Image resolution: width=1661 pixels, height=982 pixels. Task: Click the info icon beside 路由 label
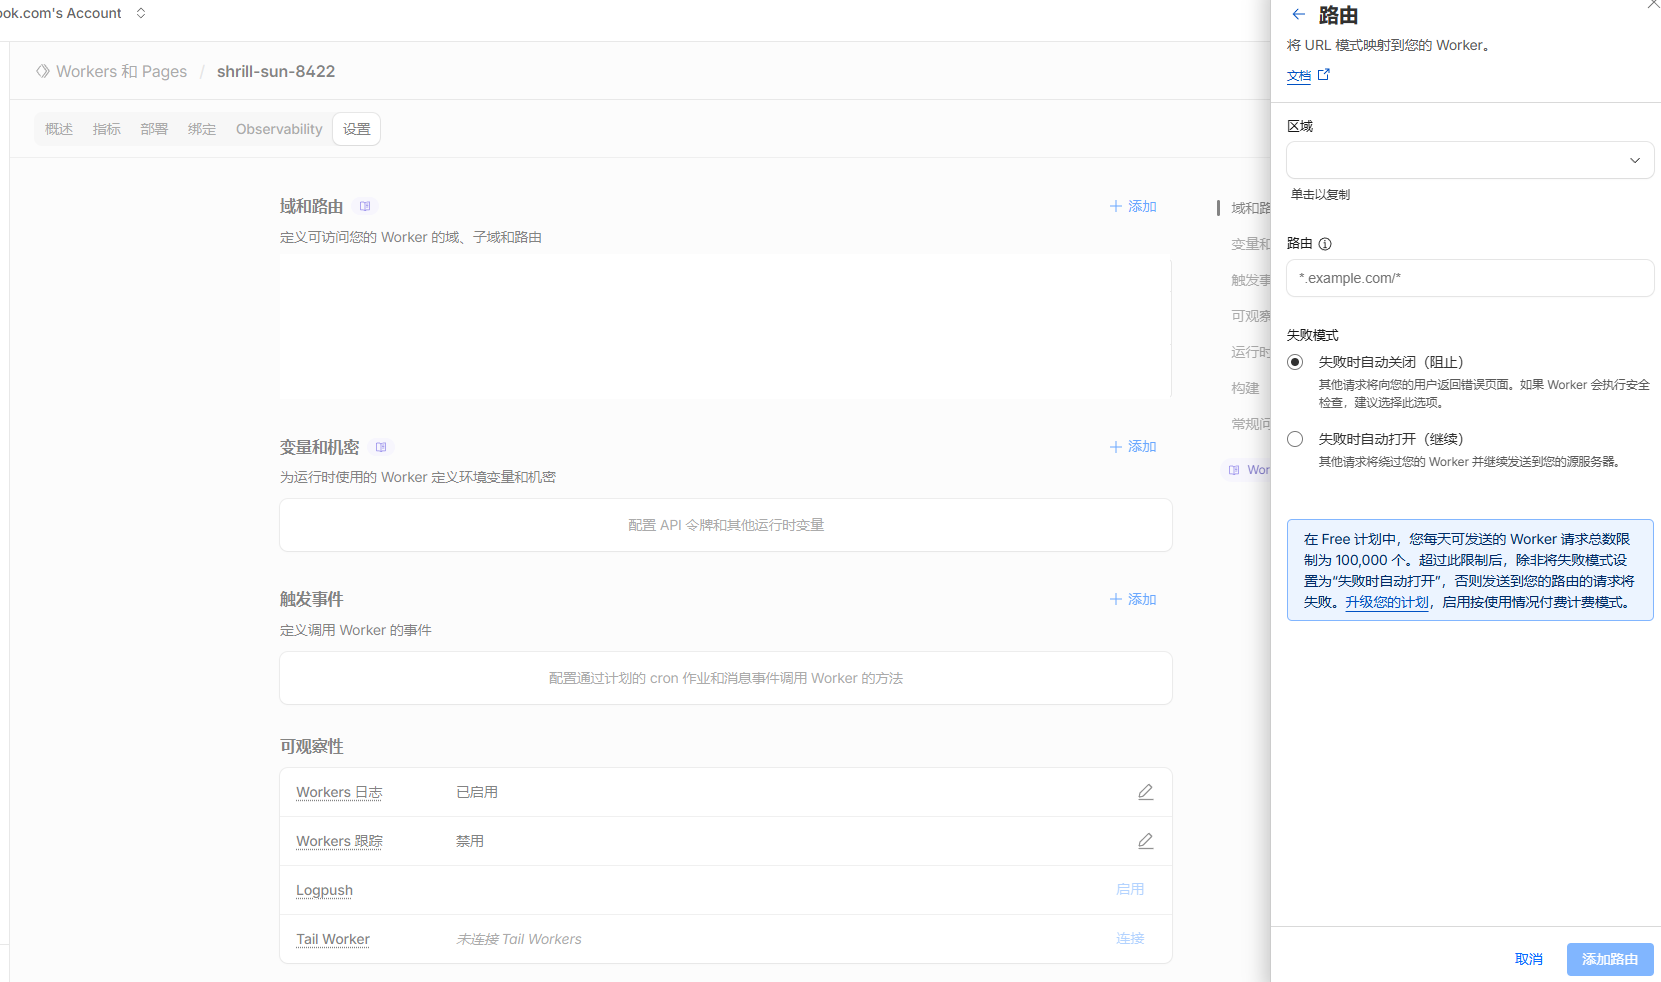coord(1325,244)
